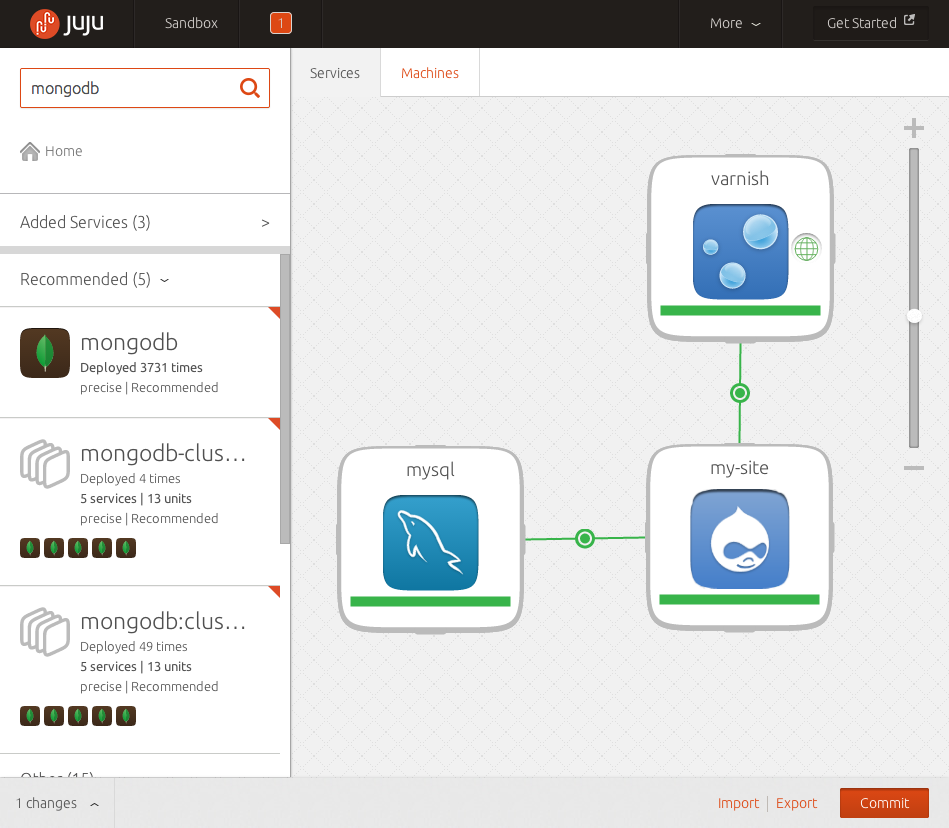Screen dimensions: 949x828
Task: Zoom out with the minus icon
Action: pyautogui.click(x=914, y=468)
